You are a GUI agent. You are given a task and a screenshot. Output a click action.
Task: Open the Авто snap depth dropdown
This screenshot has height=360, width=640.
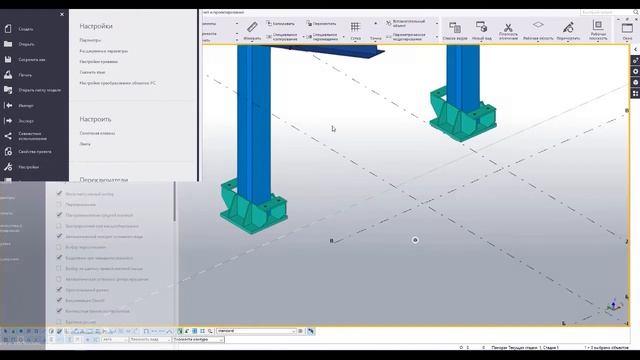point(114,340)
